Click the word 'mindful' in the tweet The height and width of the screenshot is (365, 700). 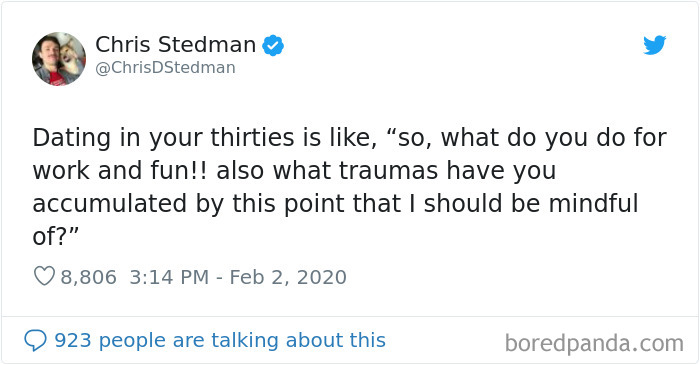point(593,203)
